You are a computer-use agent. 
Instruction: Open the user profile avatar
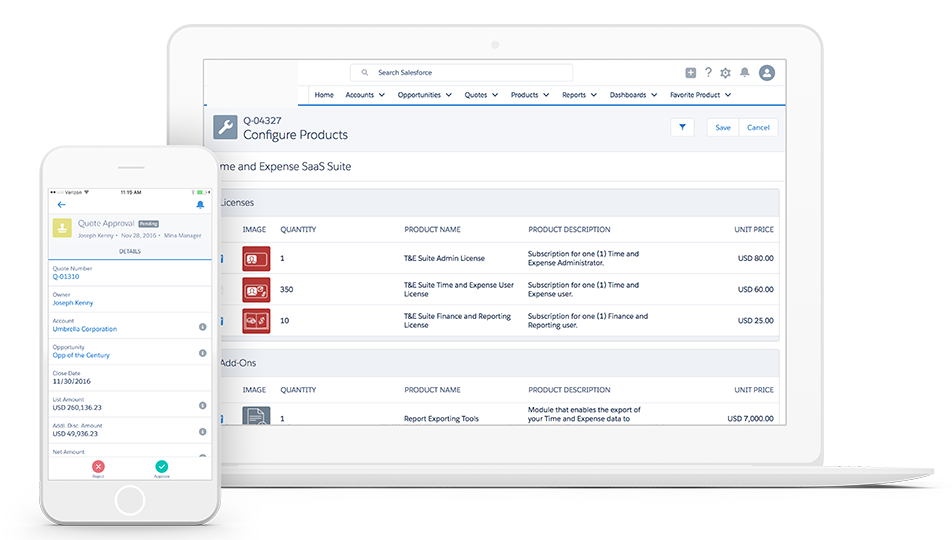point(767,73)
